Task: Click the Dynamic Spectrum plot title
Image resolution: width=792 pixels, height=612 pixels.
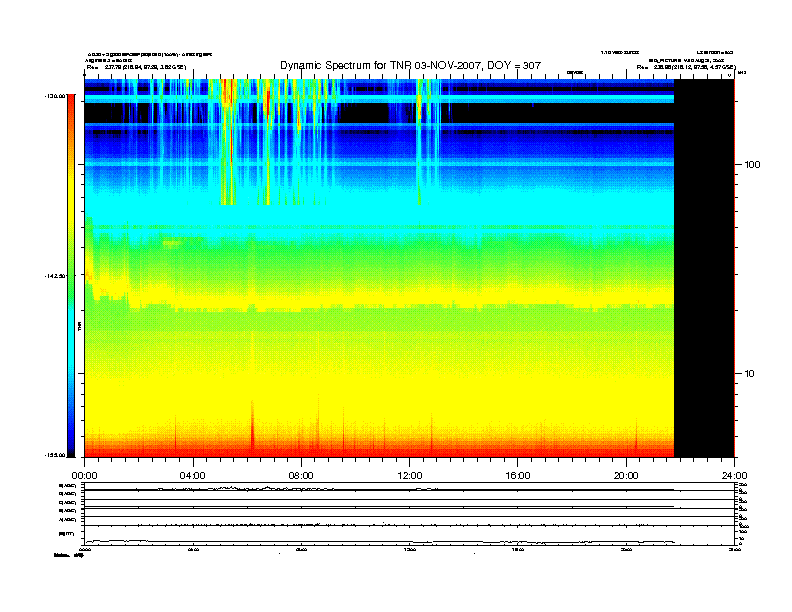Action: 410,65
